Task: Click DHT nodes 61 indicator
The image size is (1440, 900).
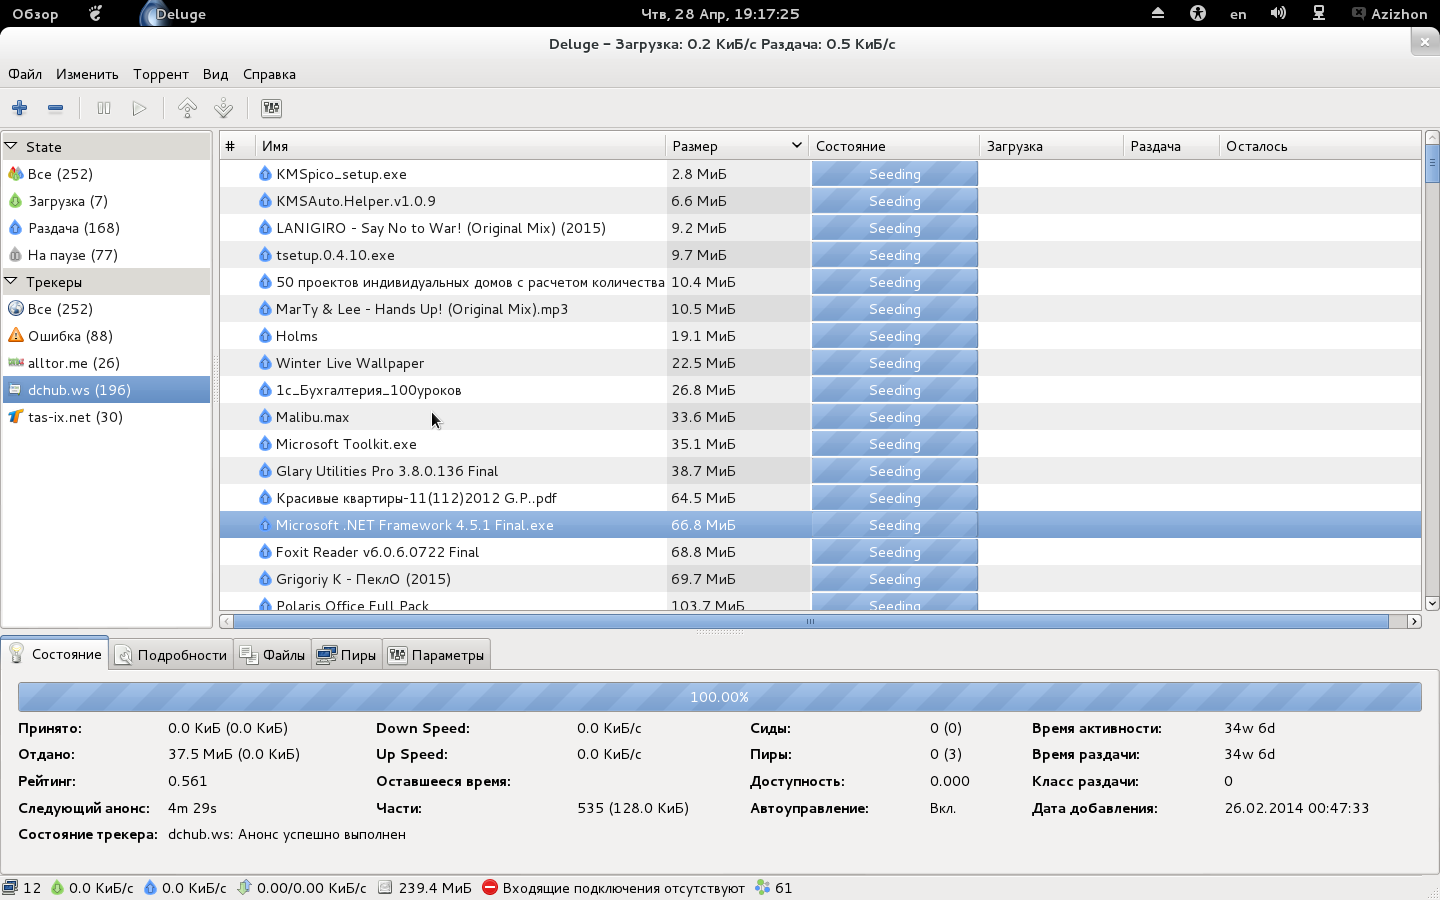Action: pos(774,888)
